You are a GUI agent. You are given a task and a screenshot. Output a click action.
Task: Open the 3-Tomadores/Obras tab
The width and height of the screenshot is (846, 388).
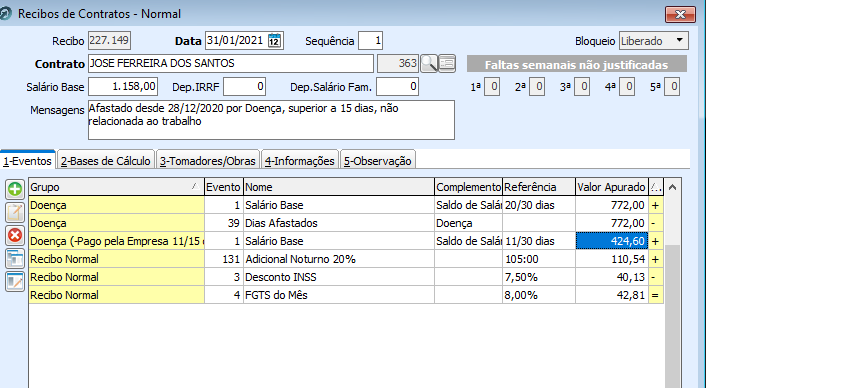point(208,161)
